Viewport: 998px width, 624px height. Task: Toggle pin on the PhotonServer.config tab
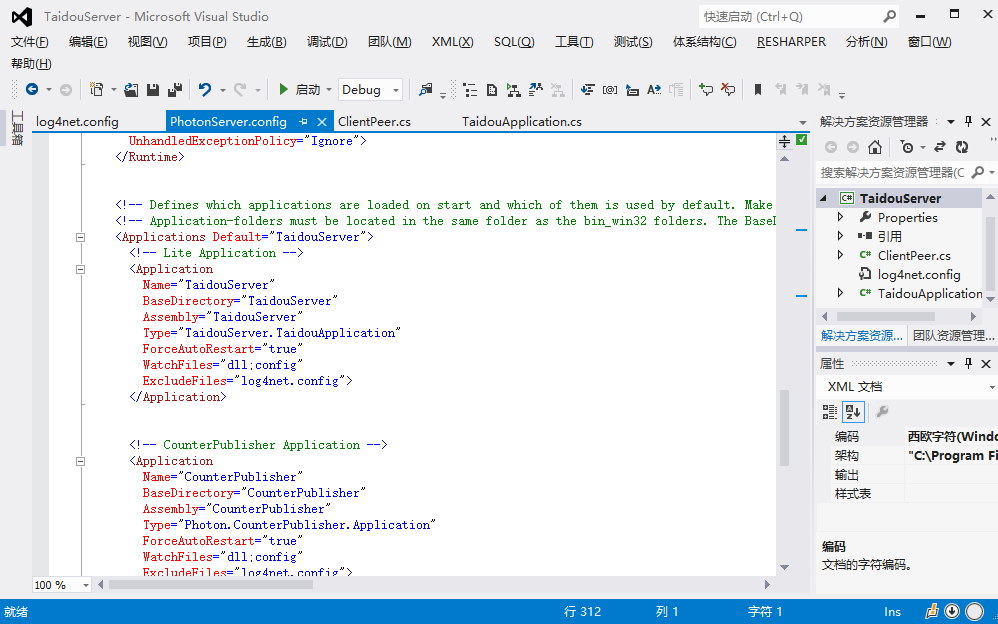304,121
